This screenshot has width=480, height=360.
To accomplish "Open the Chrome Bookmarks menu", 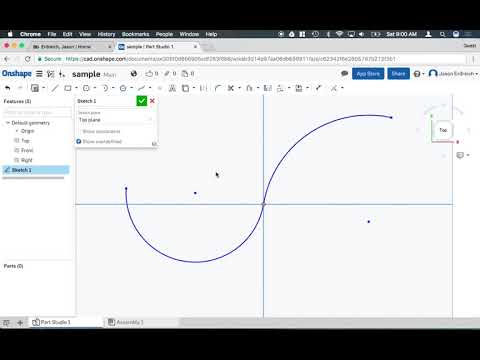I will click(x=135, y=34).
